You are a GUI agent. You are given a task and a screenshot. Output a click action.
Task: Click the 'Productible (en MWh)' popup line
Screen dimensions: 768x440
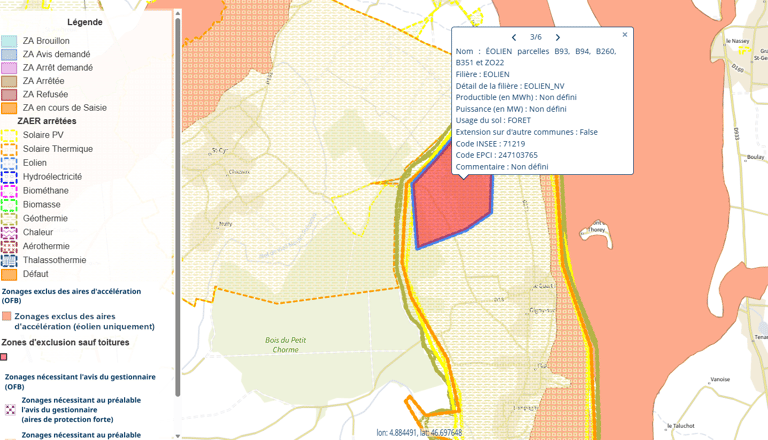[x=516, y=98]
